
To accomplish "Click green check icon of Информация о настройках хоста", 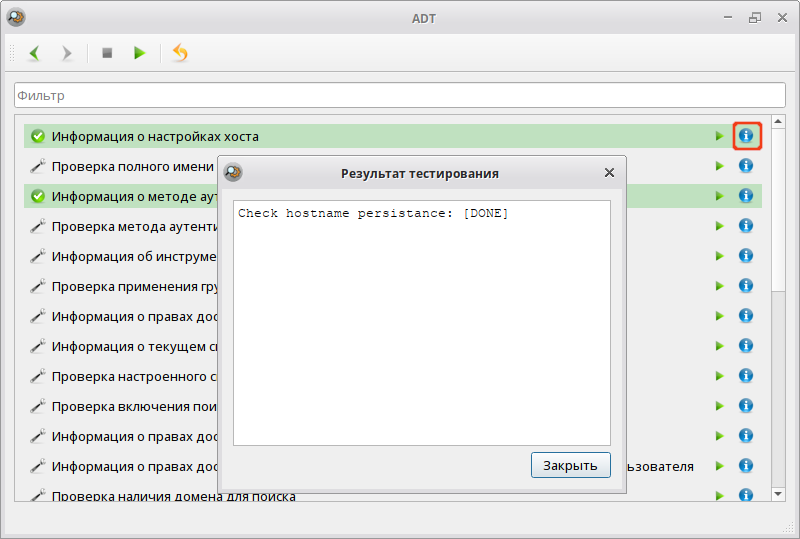I will point(38,136).
